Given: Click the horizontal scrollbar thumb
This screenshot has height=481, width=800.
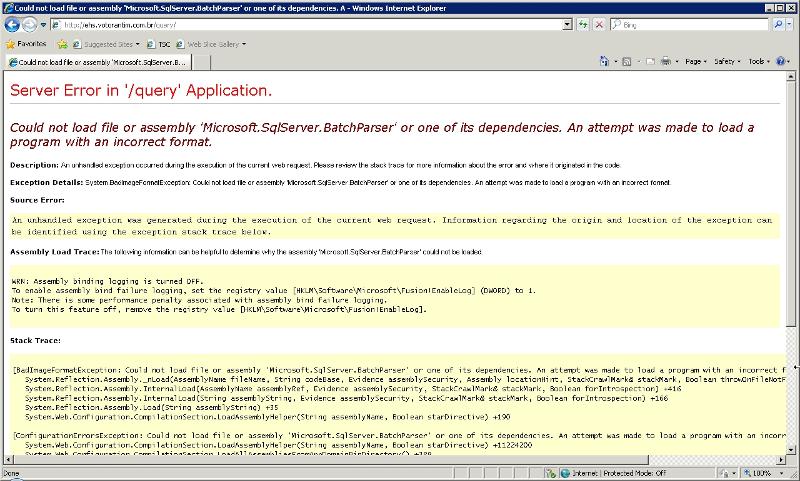Looking at the screenshot, I should pyautogui.click(x=330, y=460).
